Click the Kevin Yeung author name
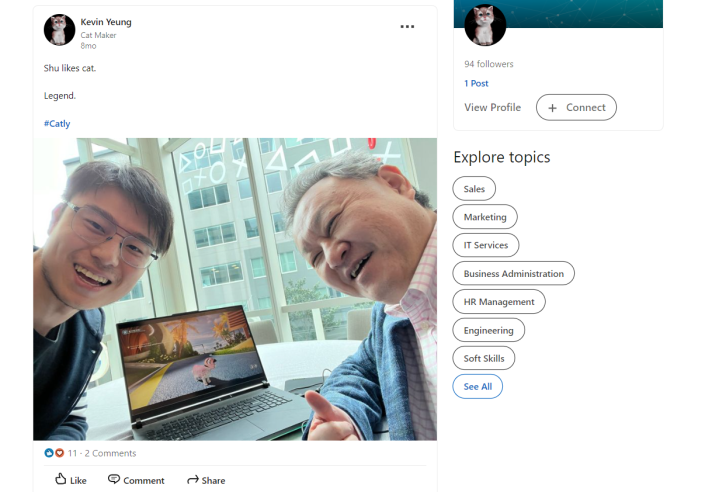Viewport: 719px width, 492px height. coord(106,22)
